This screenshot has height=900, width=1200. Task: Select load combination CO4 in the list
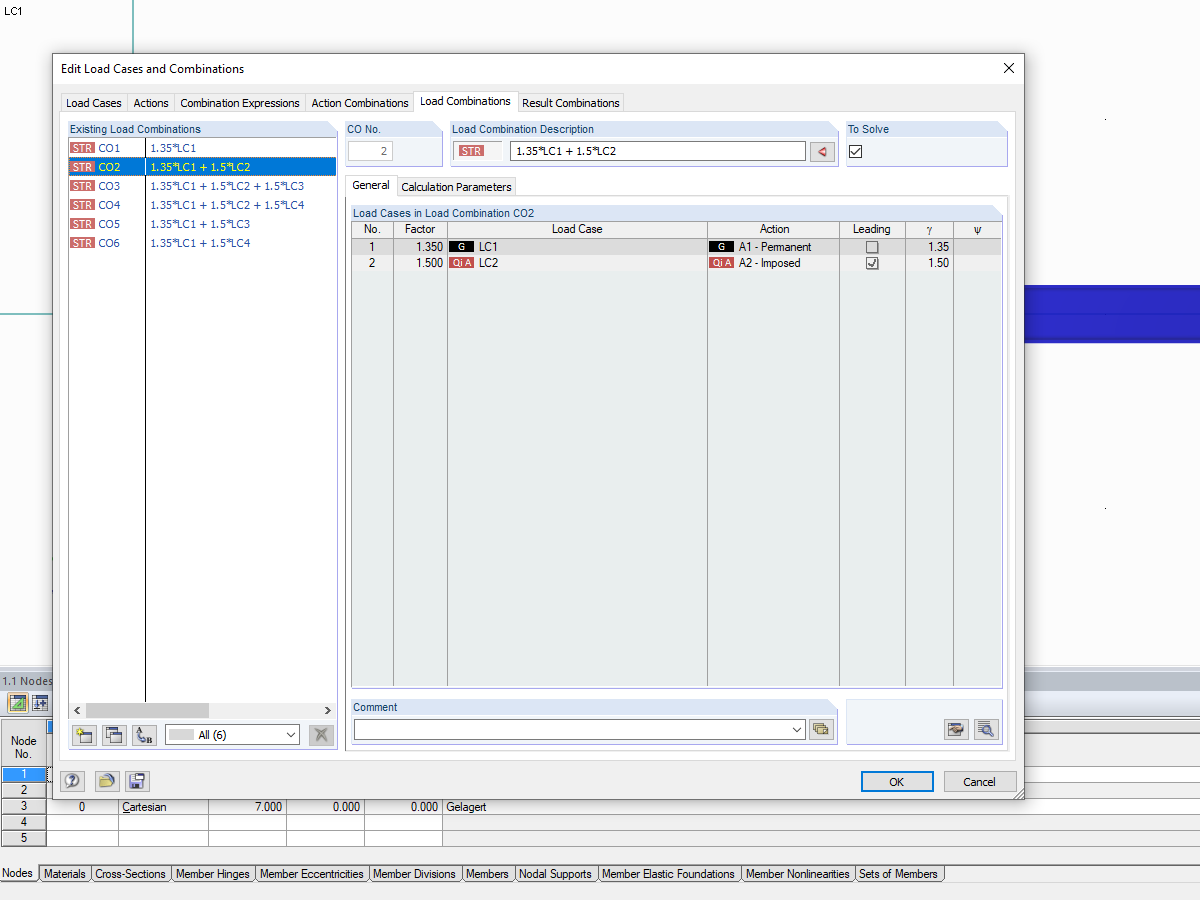[108, 204]
